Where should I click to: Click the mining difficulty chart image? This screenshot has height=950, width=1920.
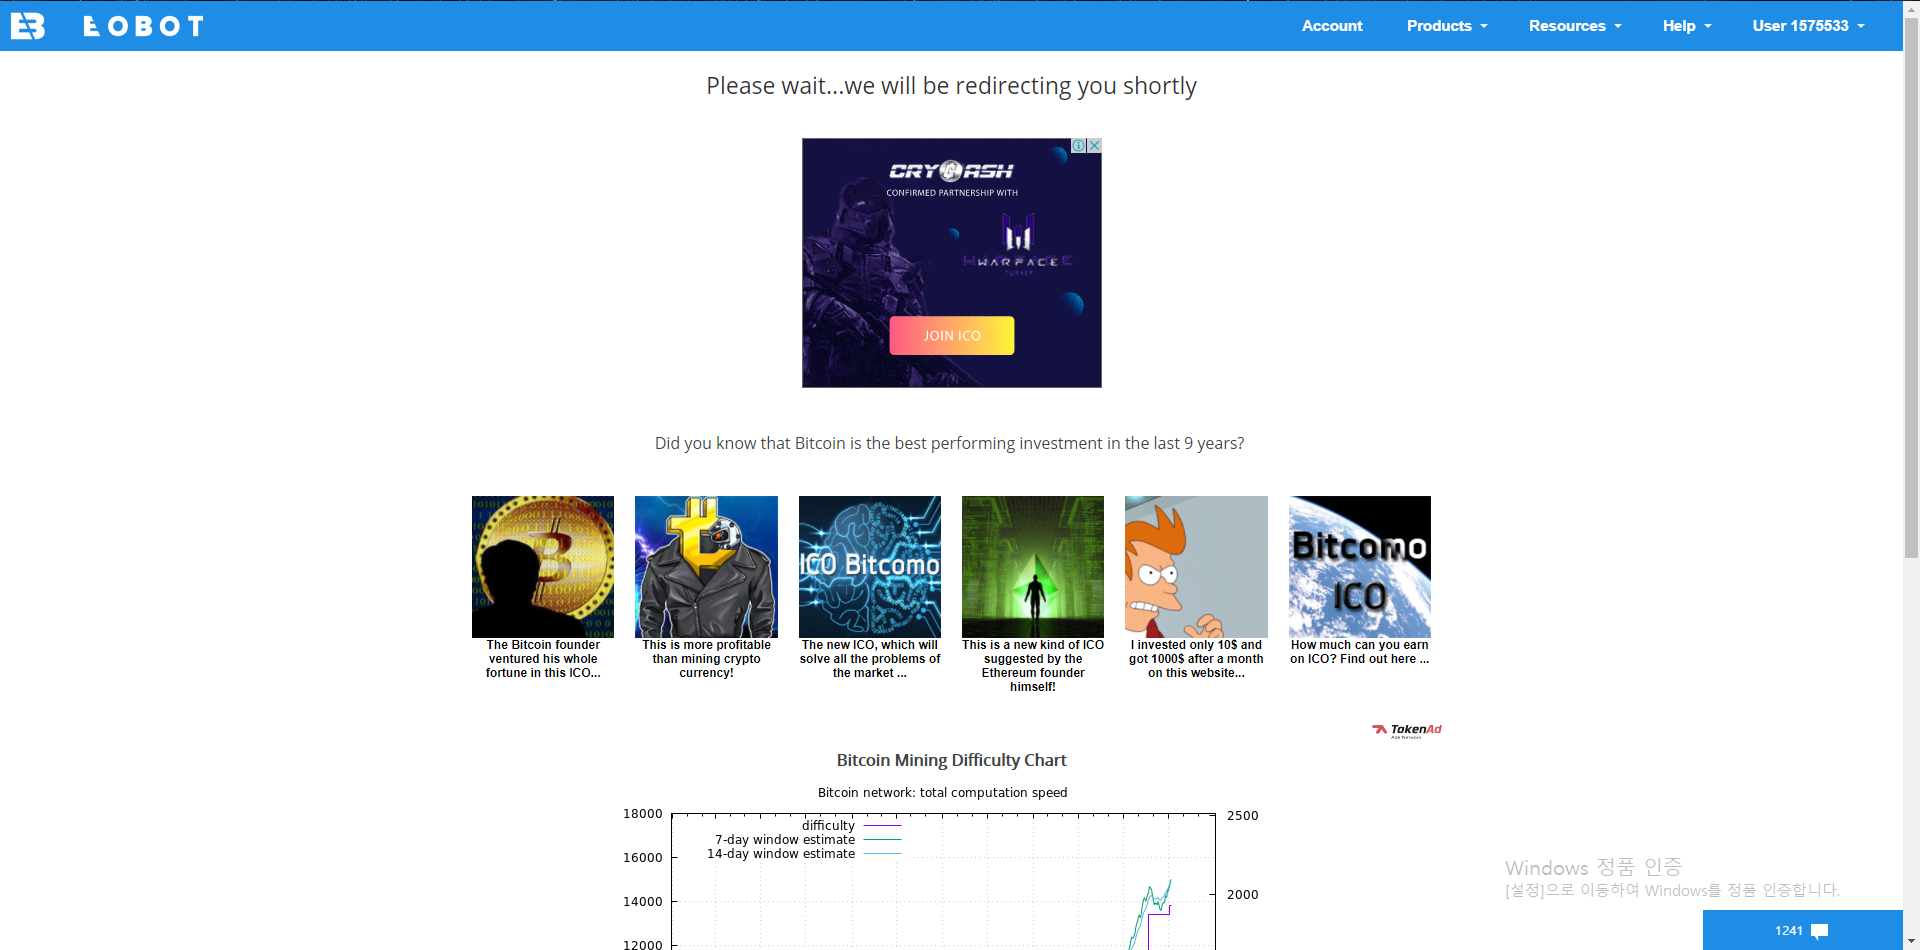pyautogui.click(x=940, y=866)
